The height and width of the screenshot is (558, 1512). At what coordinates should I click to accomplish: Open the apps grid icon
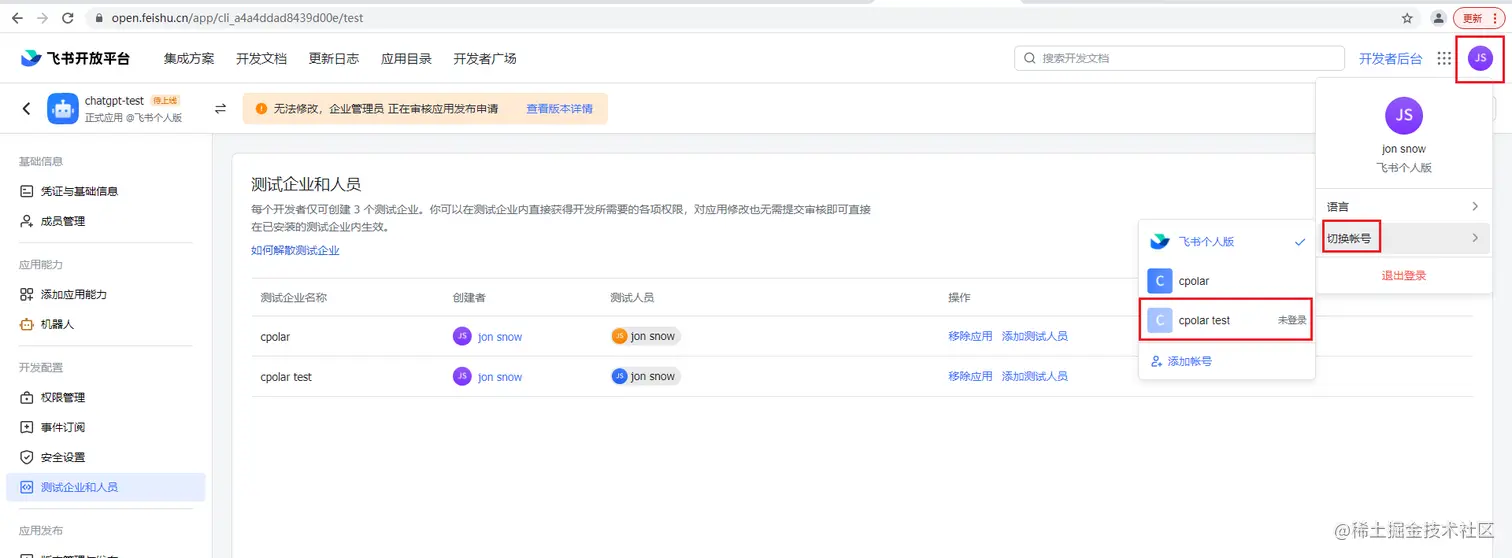pos(1444,58)
